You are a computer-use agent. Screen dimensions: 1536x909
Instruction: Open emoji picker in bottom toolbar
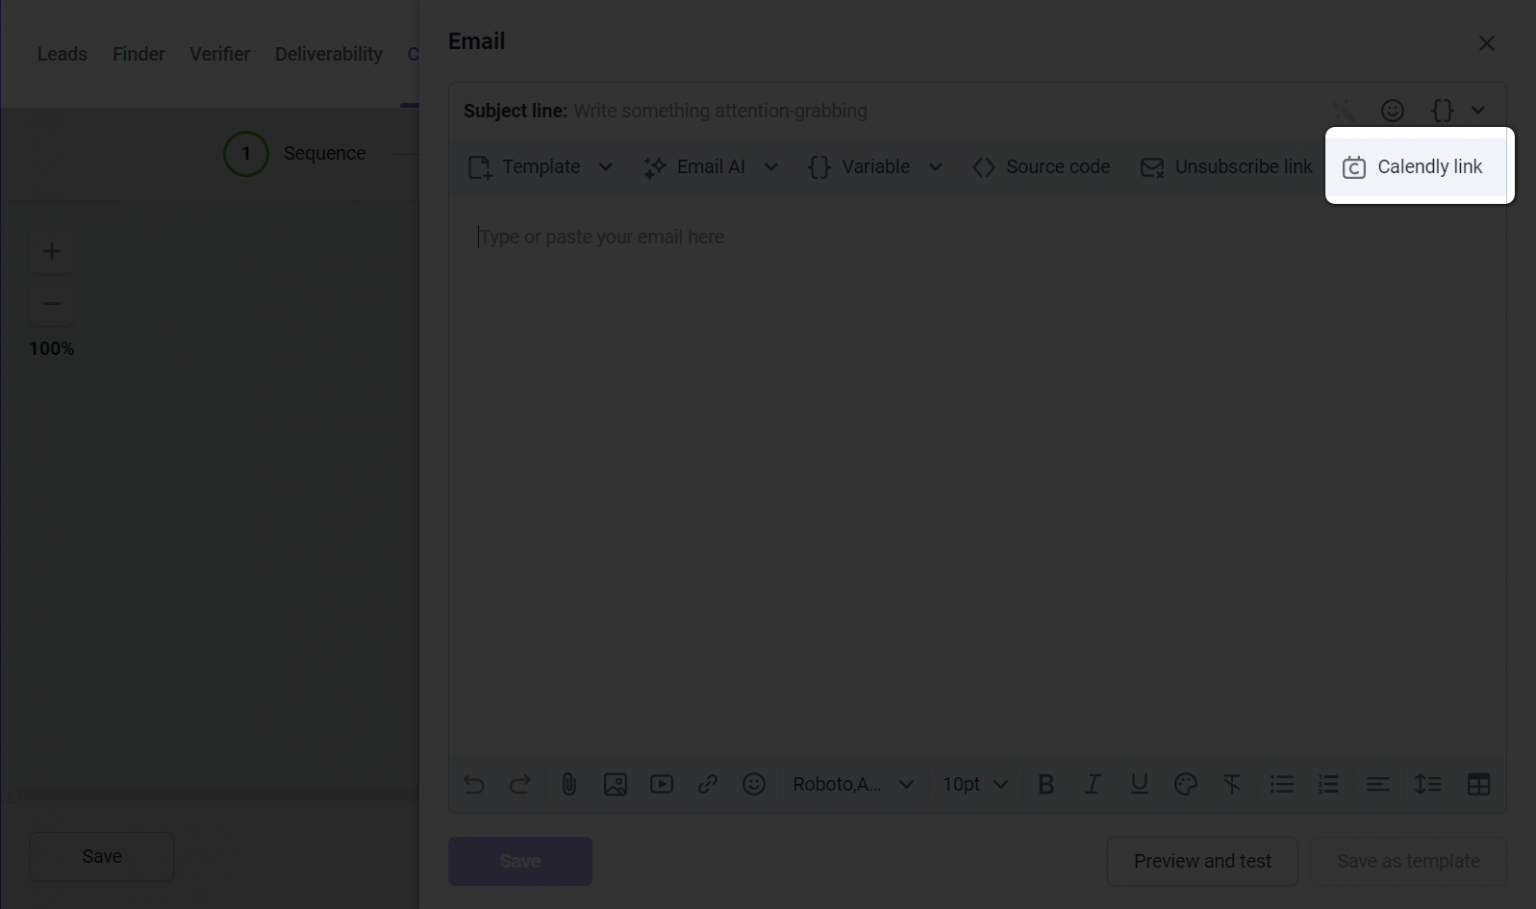tap(754, 785)
